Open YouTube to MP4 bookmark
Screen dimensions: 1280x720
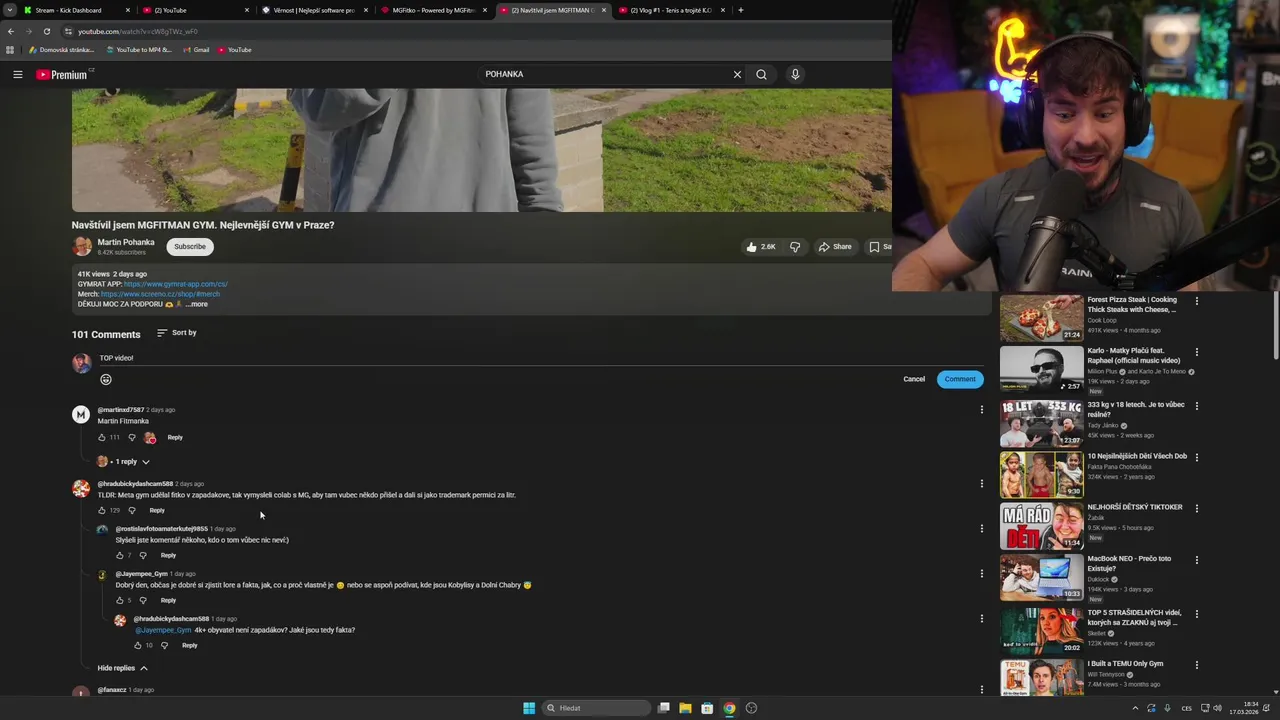pos(139,50)
